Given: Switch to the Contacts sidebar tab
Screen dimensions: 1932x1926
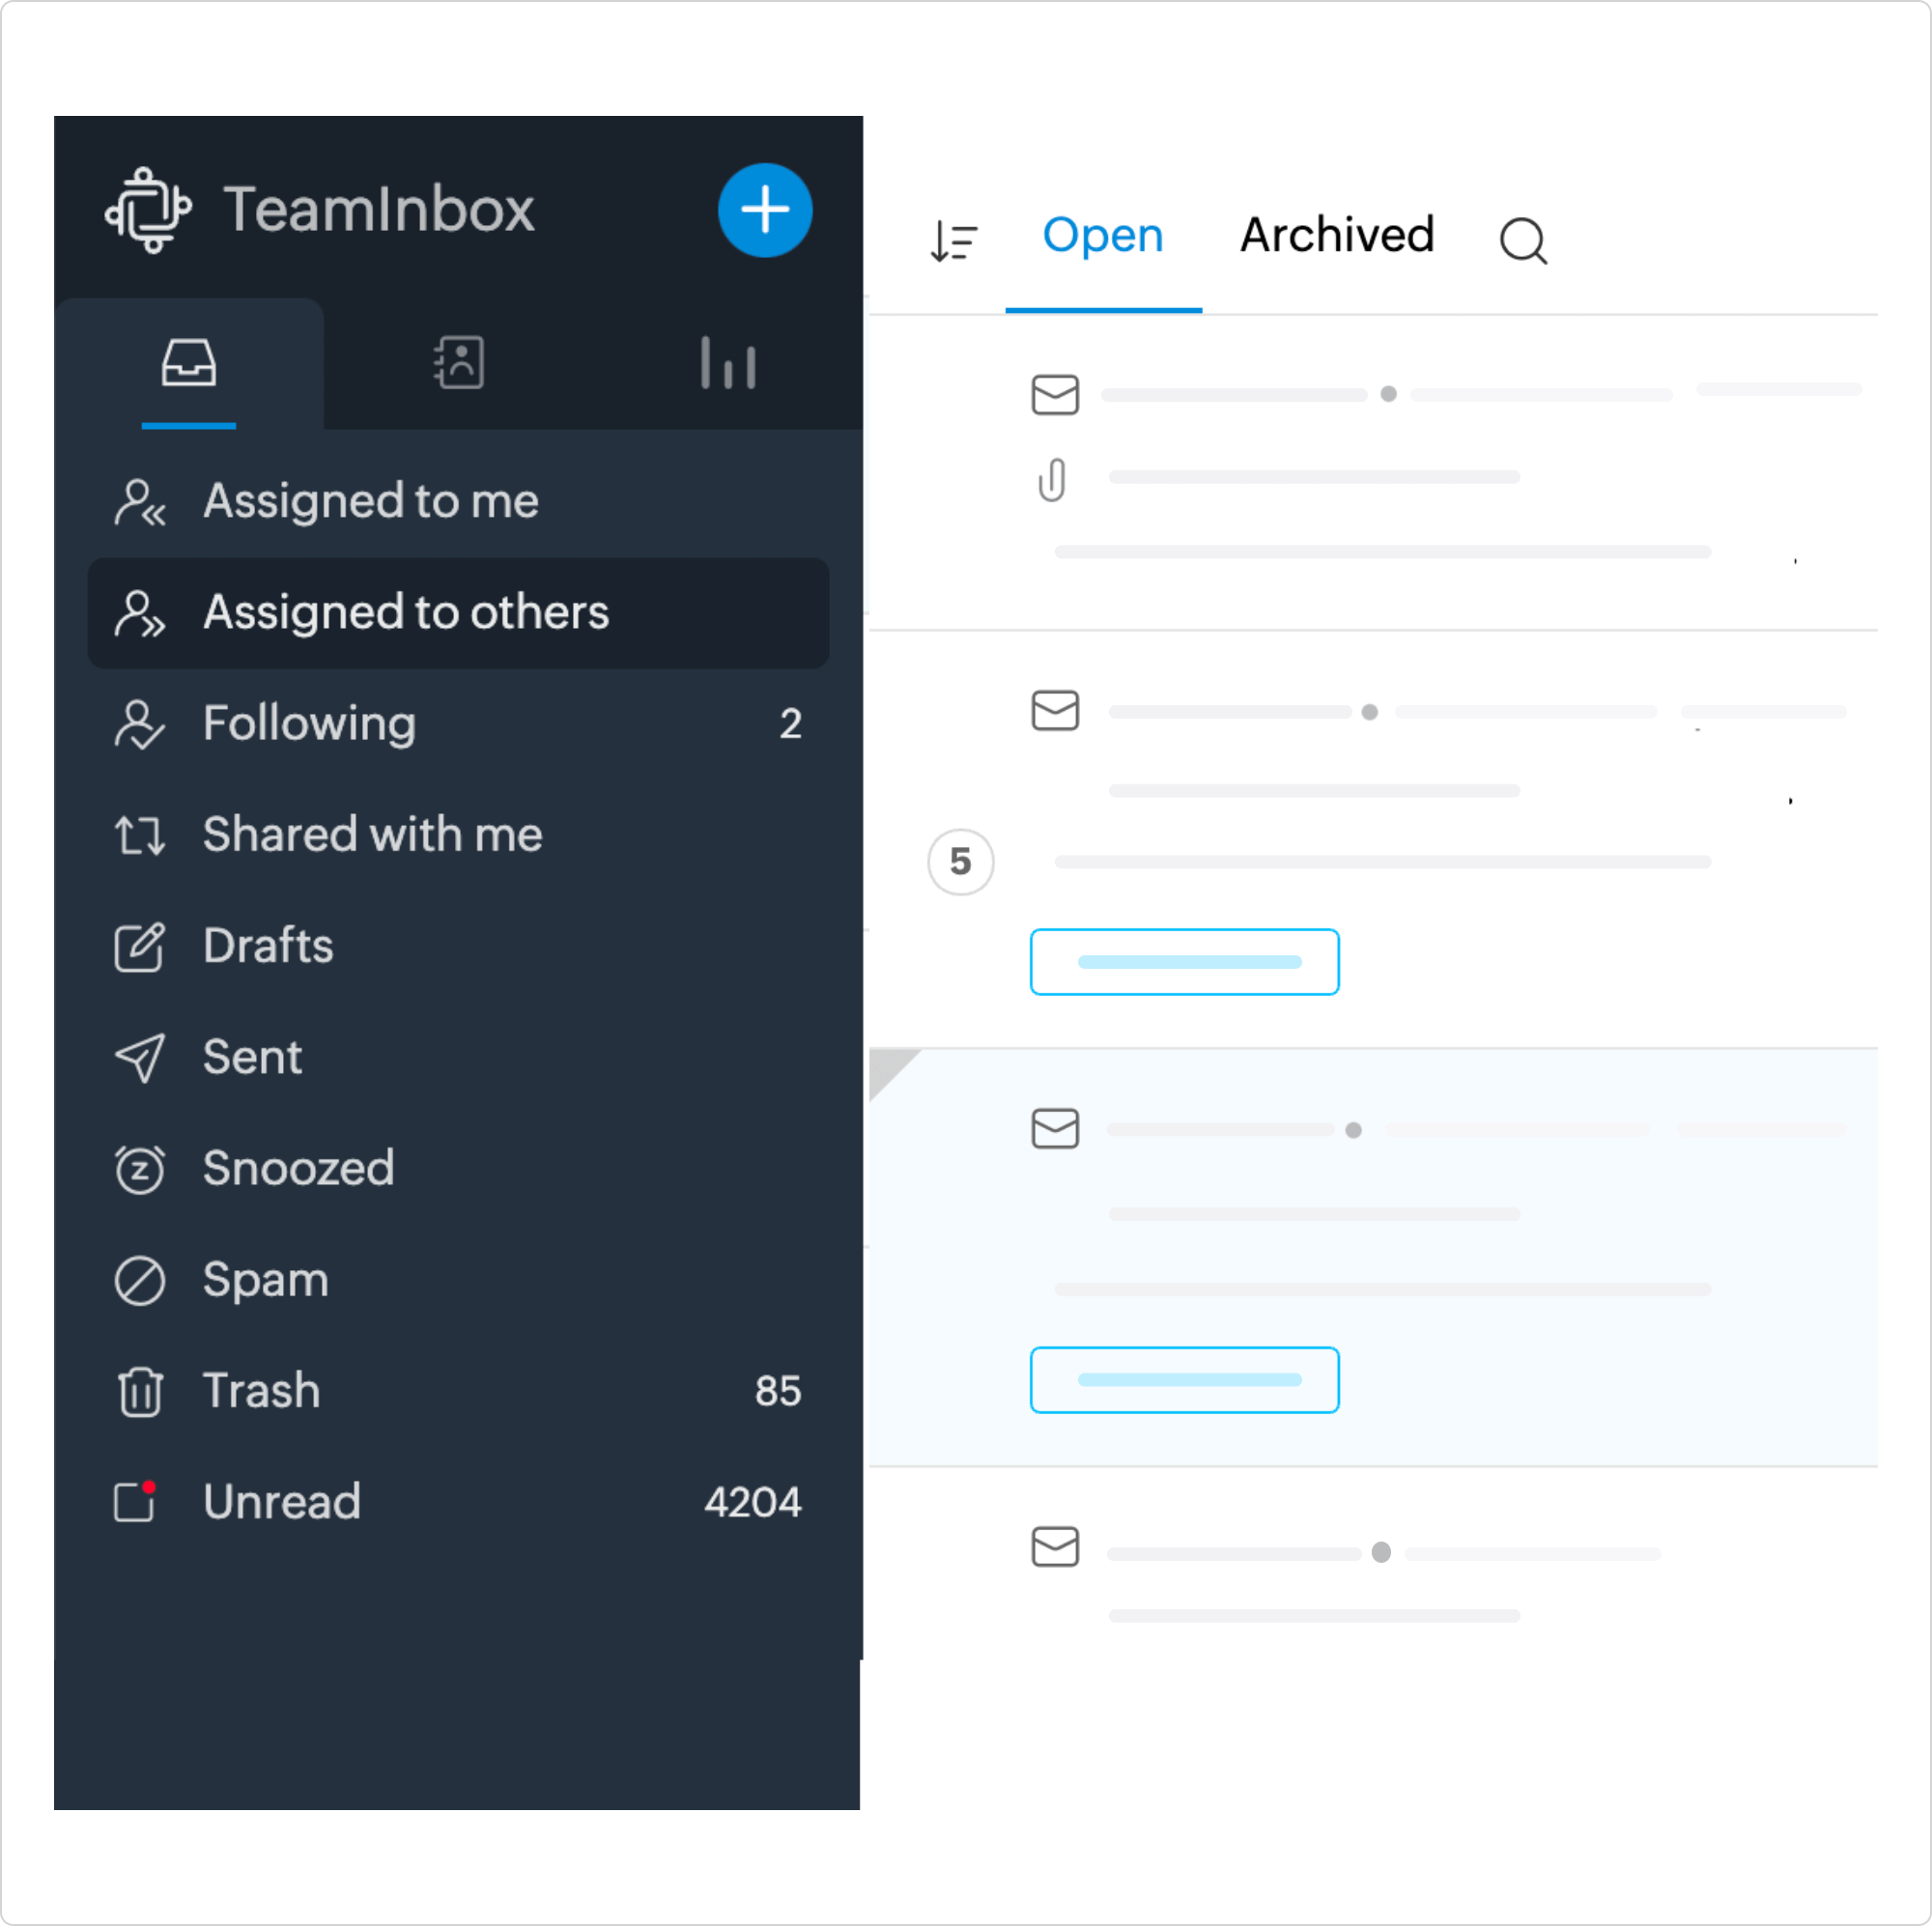Looking at the screenshot, I should (x=459, y=362).
